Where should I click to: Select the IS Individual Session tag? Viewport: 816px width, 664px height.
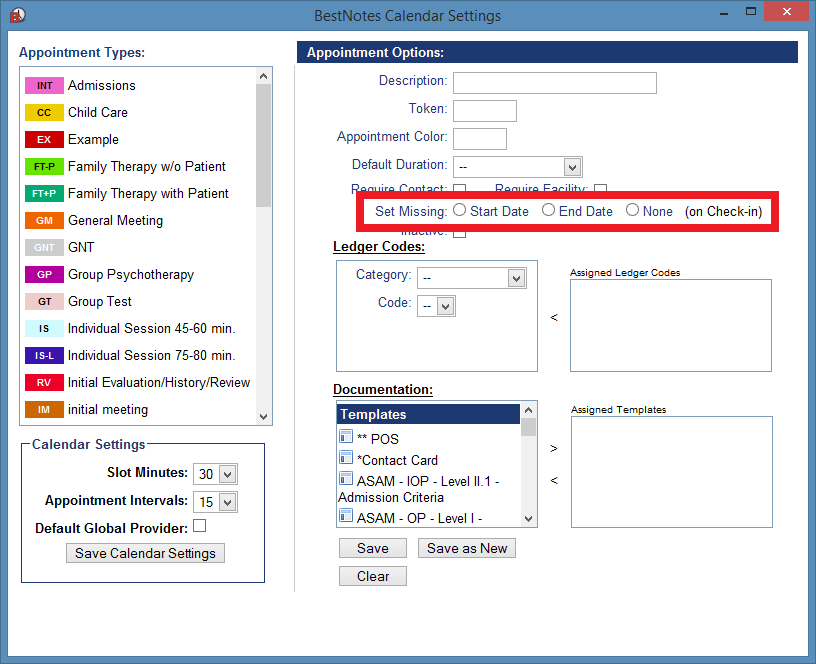point(44,329)
